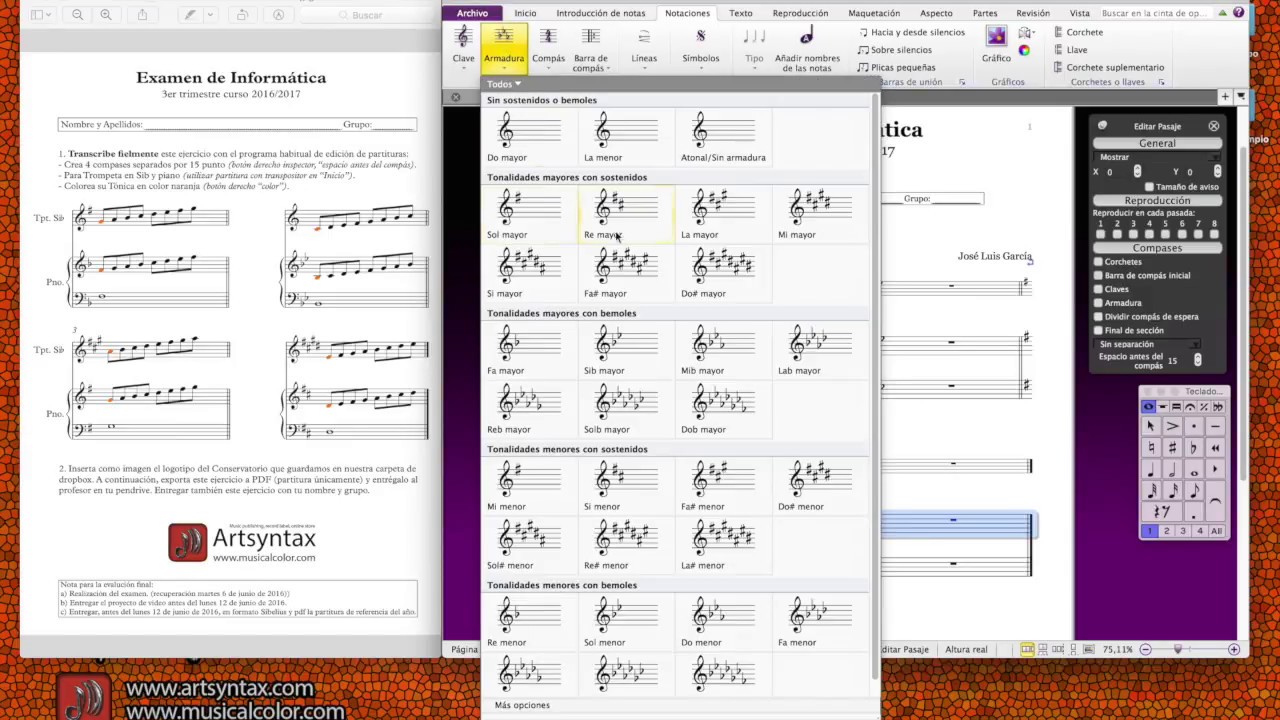
Task: Select the Do# menor key signature
Action: pyautogui.click(x=820, y=486)
